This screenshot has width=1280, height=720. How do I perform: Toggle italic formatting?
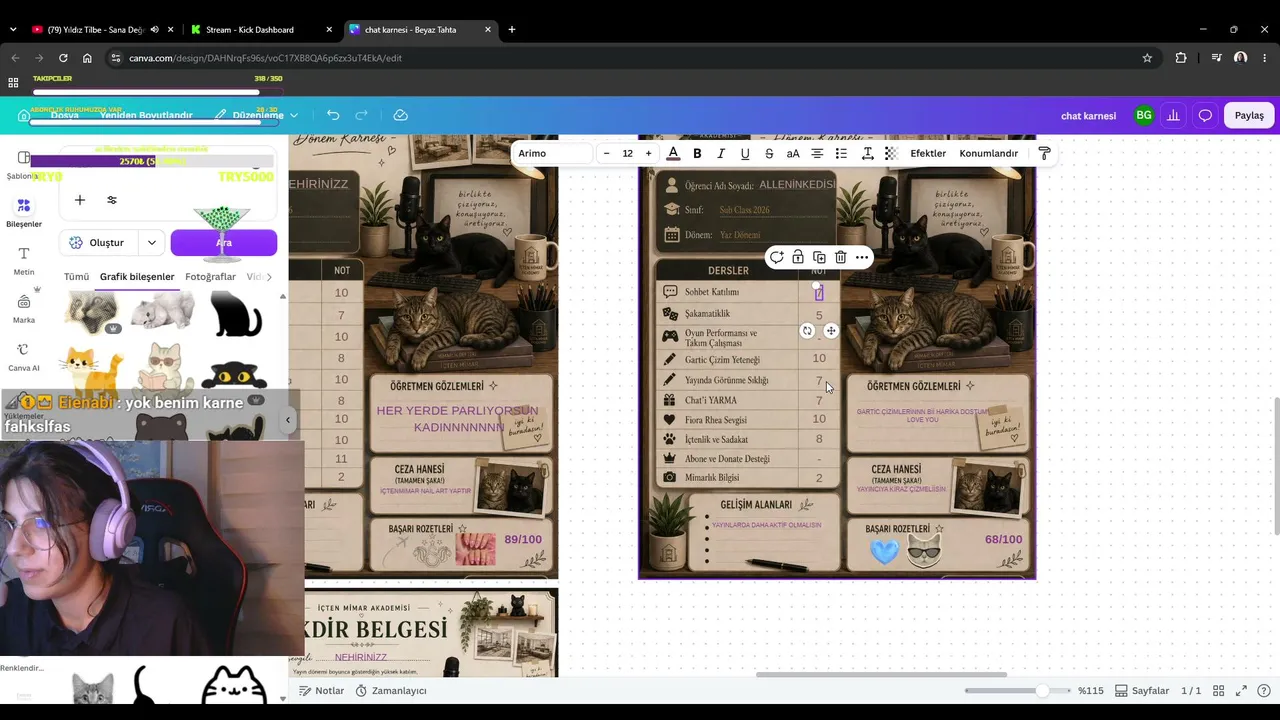[x=720, y=153]
